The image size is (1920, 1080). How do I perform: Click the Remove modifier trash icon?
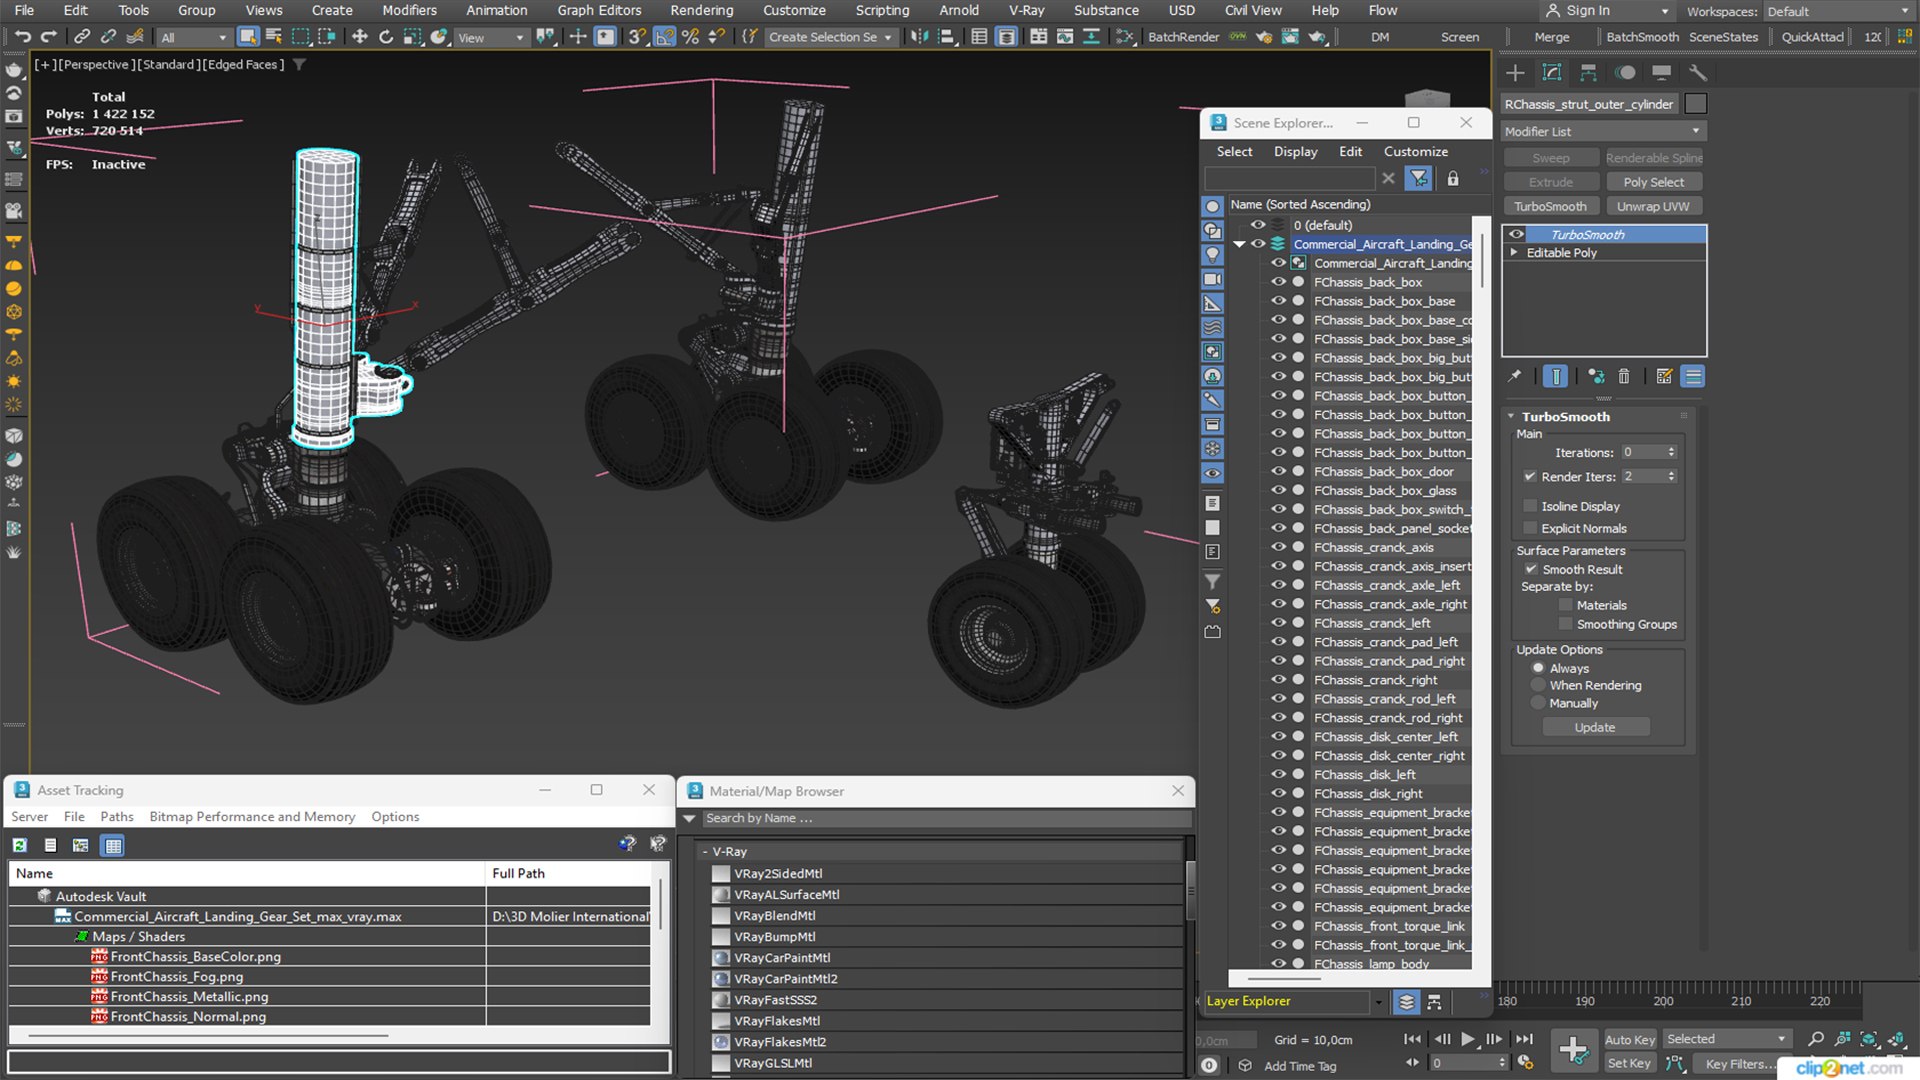tap(1624, 376)
